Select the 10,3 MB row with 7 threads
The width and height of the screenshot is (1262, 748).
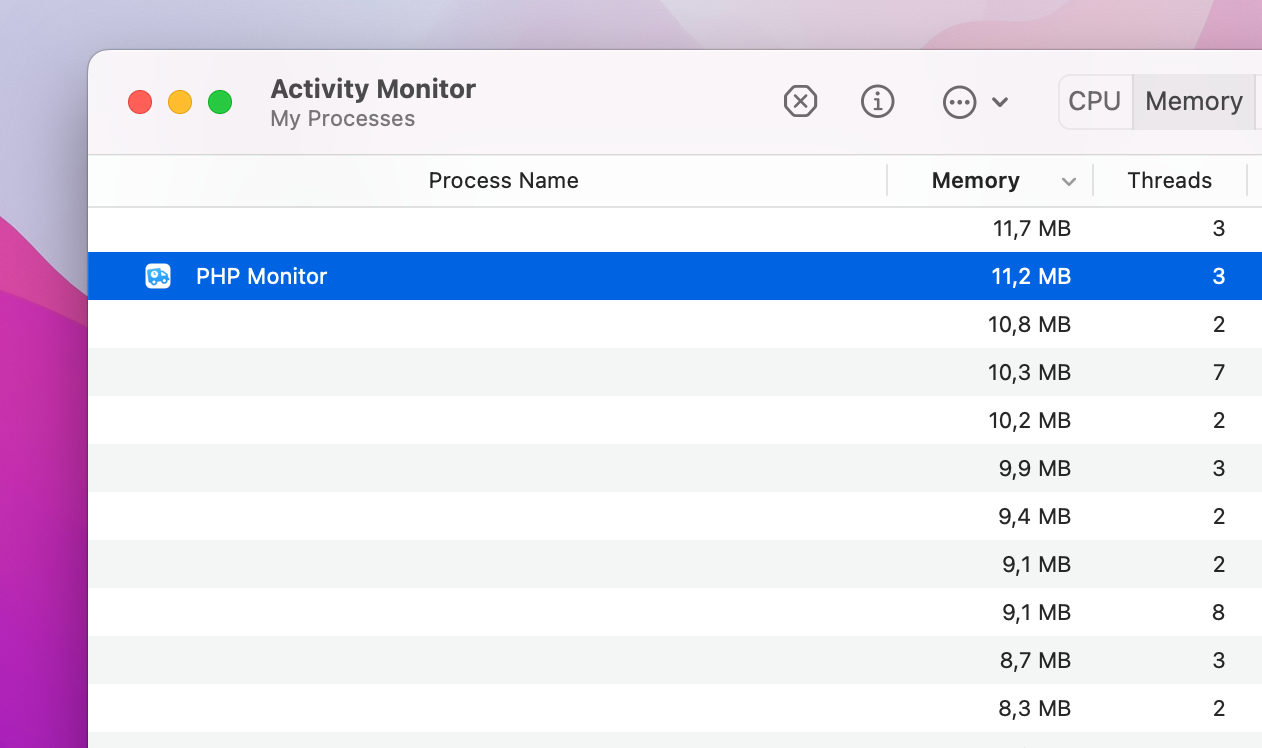pos(675,372)
